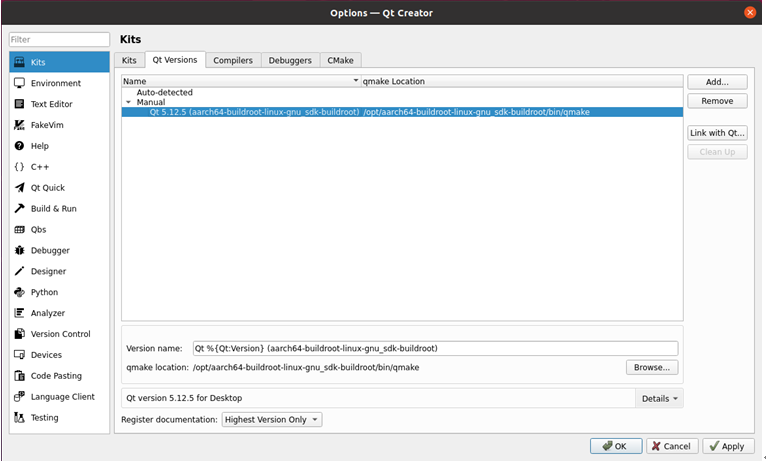
Task: Click the 'Qt version 5.12.5 for Desktop' text
Action: (184, 398)
